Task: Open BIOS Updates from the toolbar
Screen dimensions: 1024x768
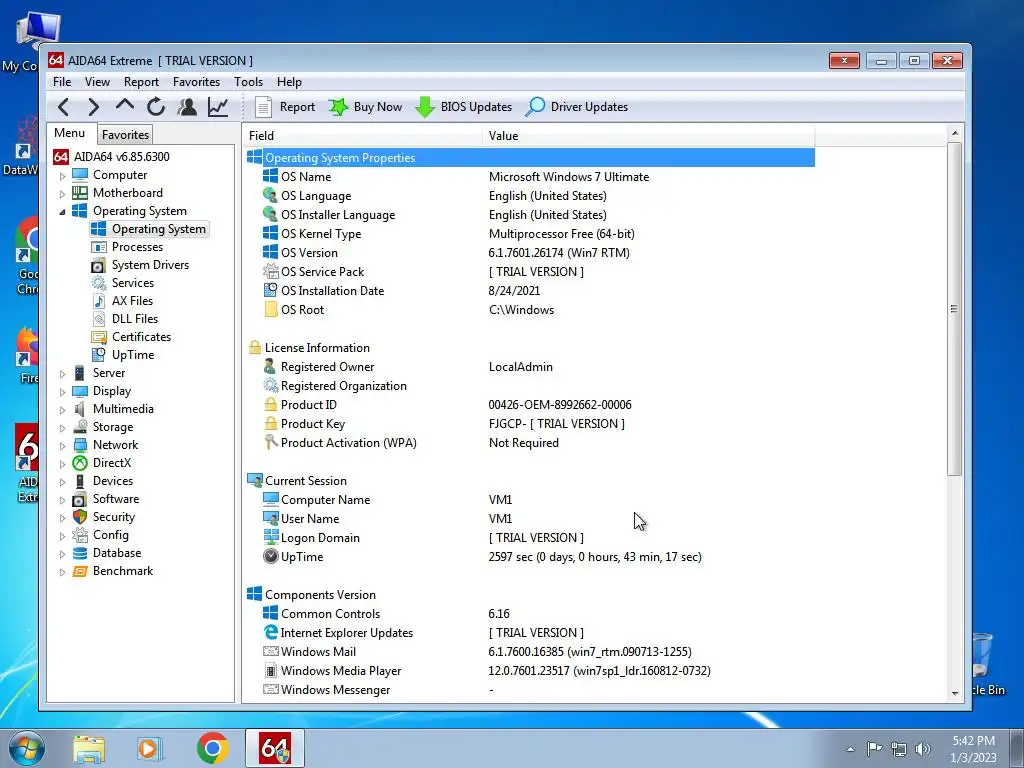Action: (x=464, y=106)
